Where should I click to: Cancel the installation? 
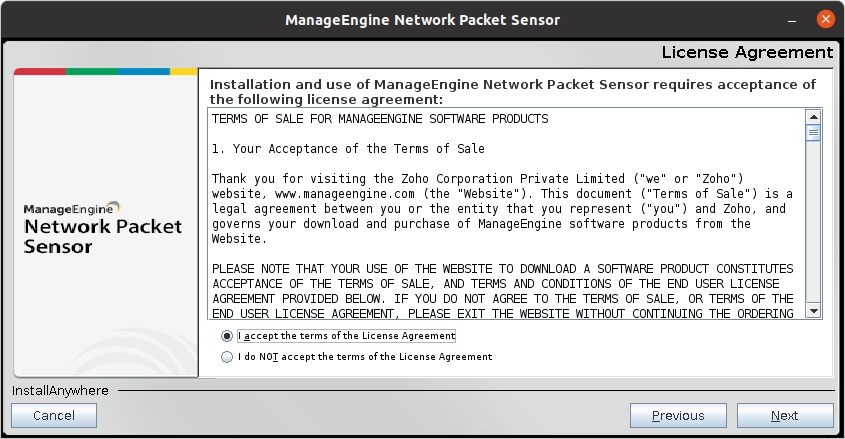(54, 415)
